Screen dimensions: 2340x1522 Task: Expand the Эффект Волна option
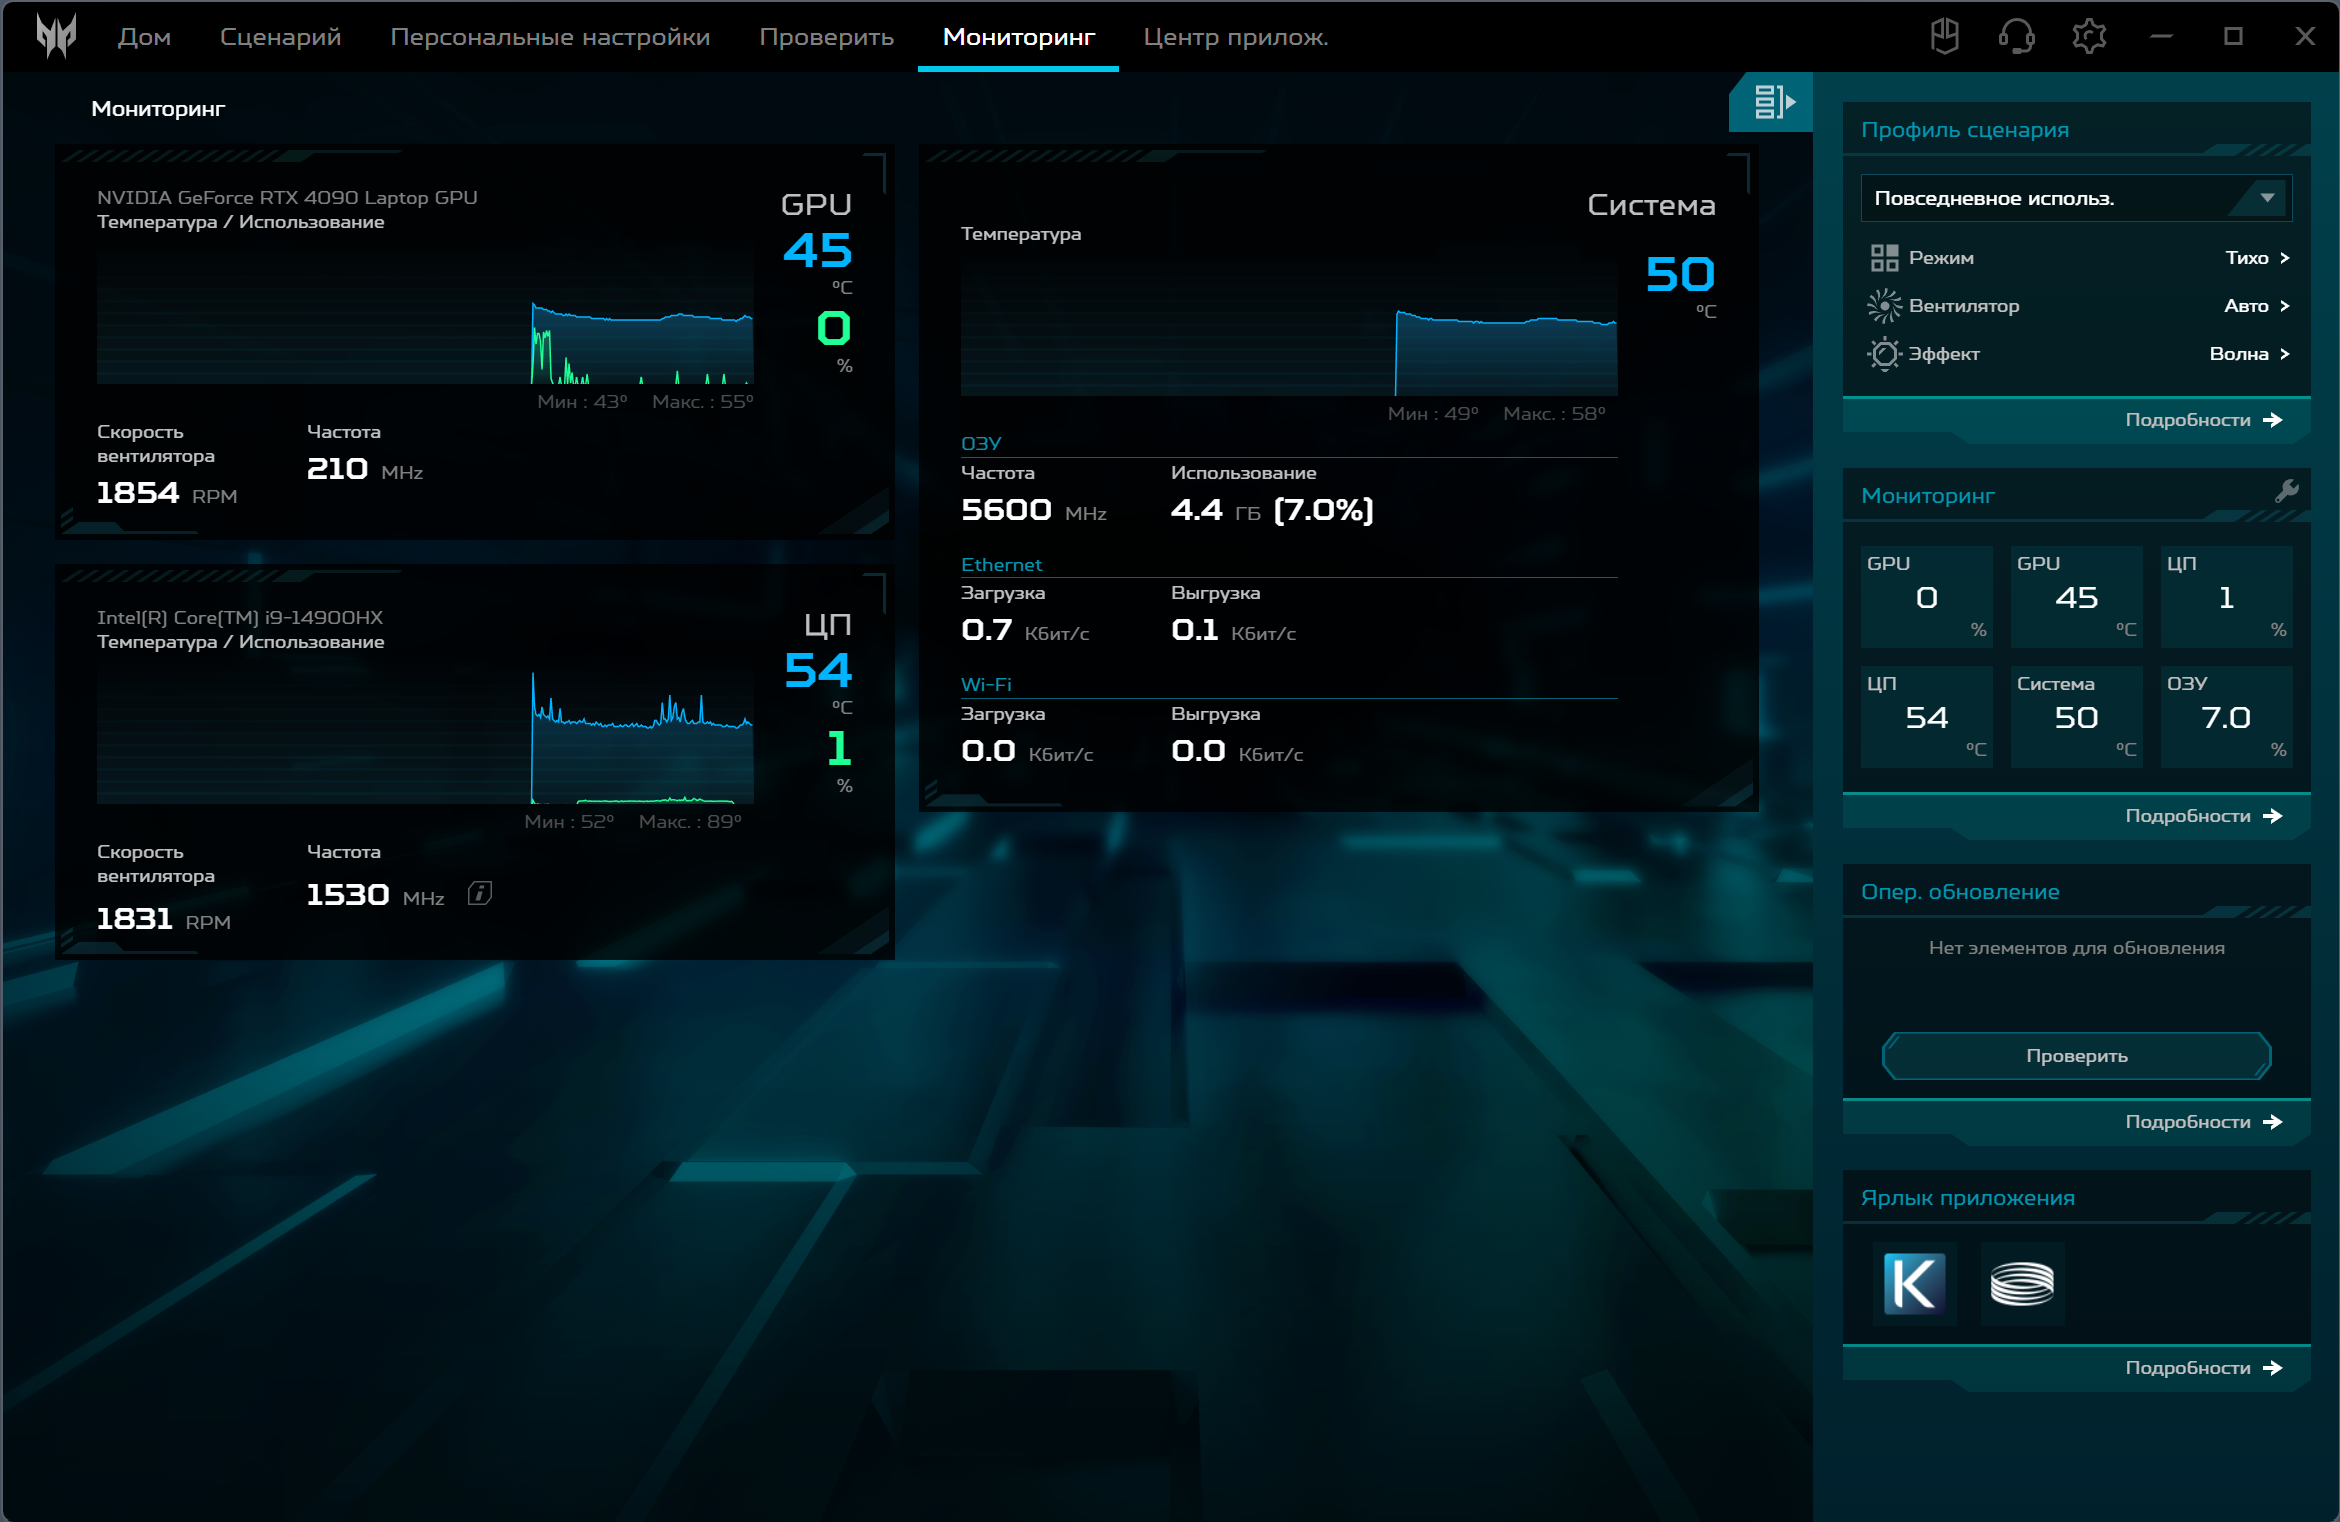coord(2248,354)
